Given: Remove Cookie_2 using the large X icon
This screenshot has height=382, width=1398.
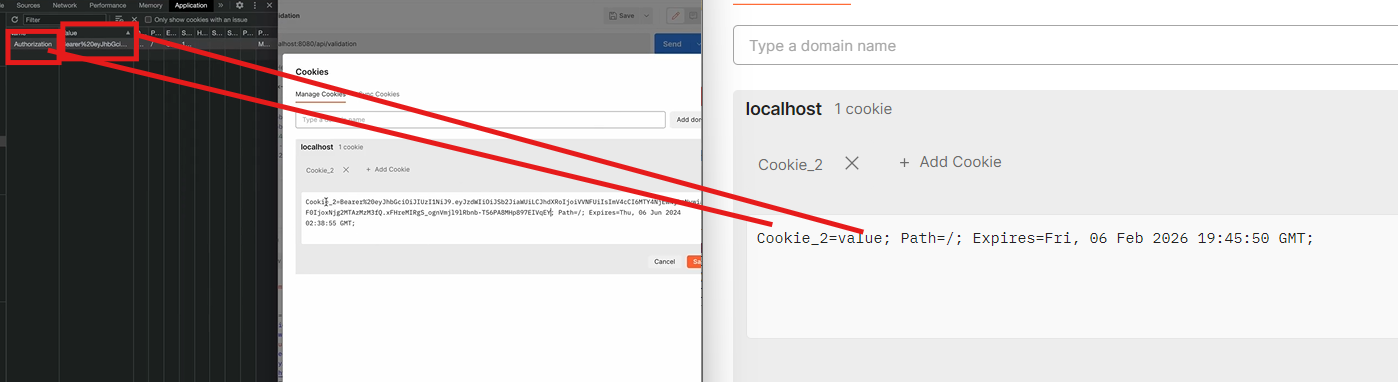Looking at the screenshot, I should [852, 163].
